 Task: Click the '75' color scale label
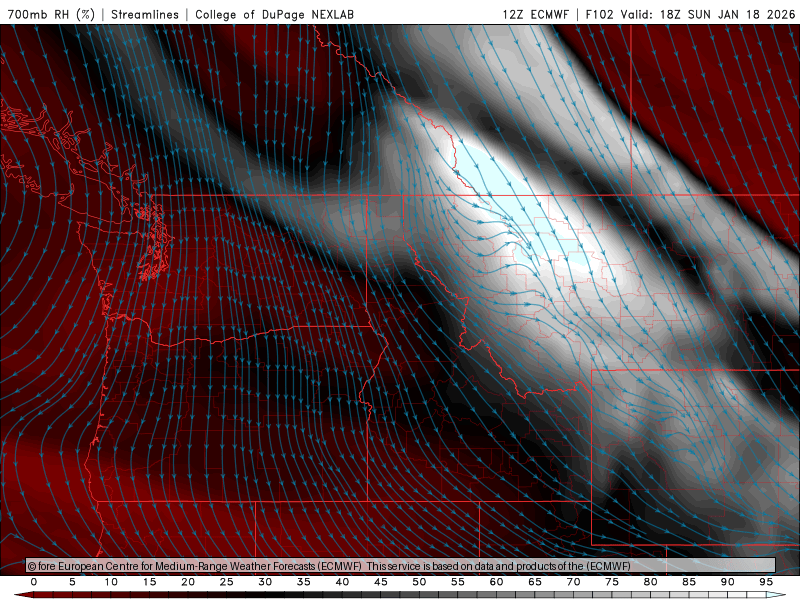point(612,582)
